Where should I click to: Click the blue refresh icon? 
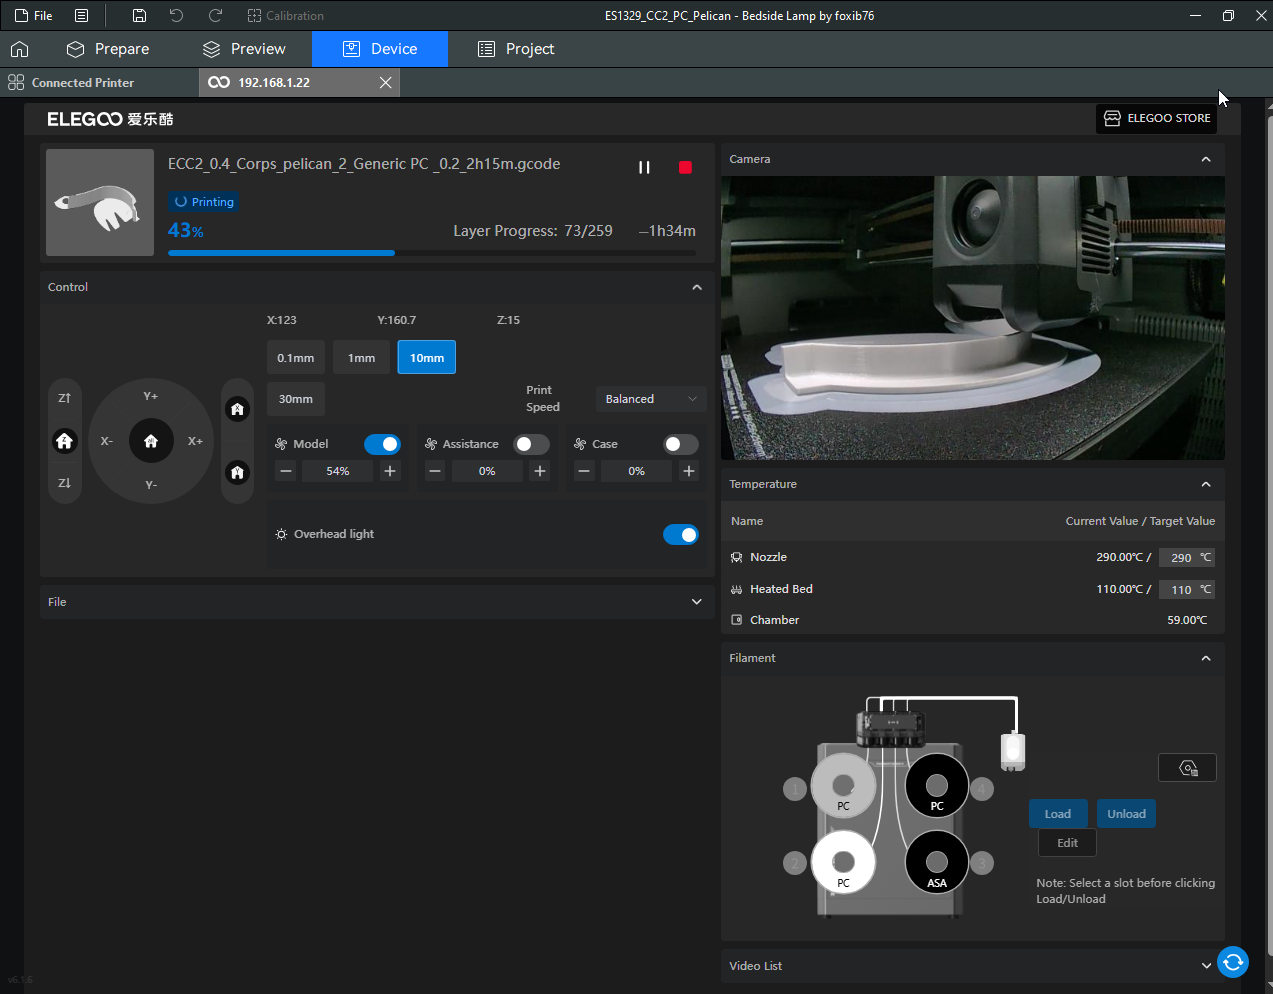coord(1233,962)
